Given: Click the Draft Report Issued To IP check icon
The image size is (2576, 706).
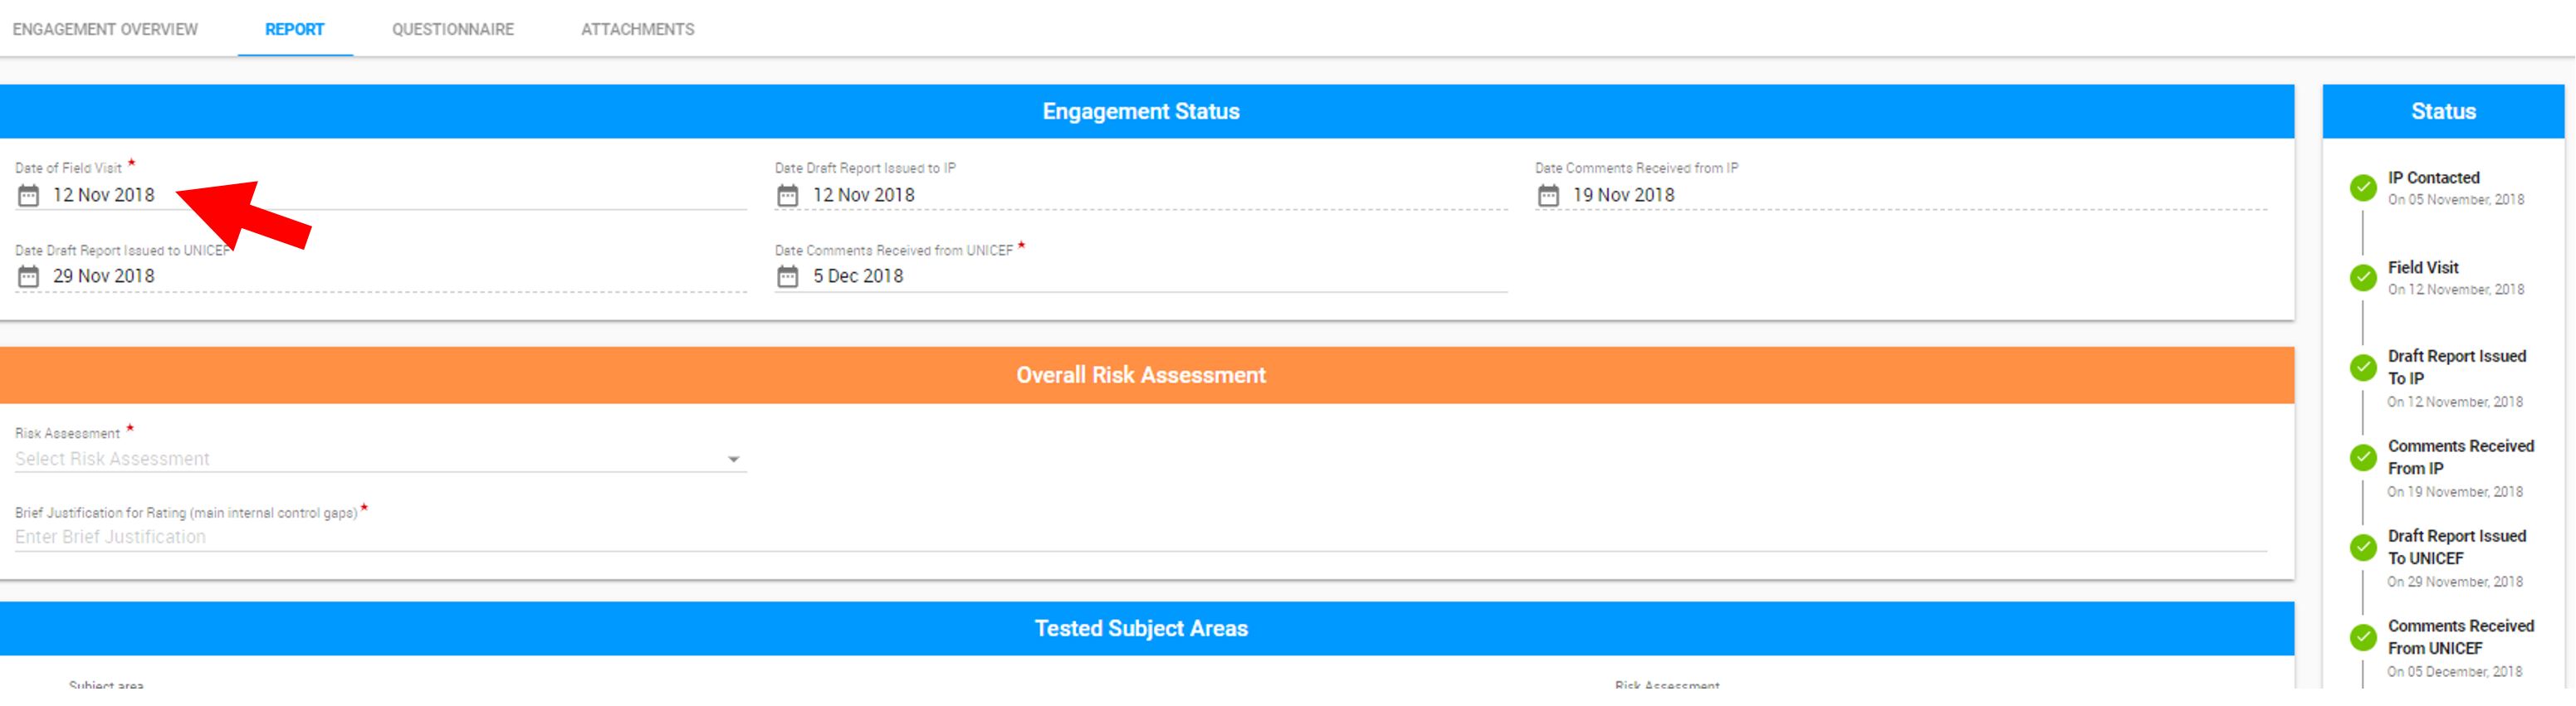Looking at the screenshot, I should point(2363,367).
